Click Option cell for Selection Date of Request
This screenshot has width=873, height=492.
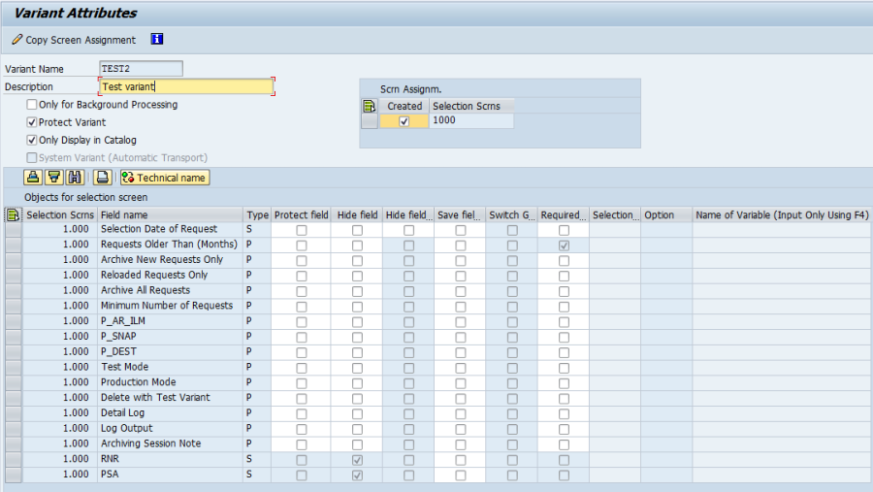(x=666, y=229)
